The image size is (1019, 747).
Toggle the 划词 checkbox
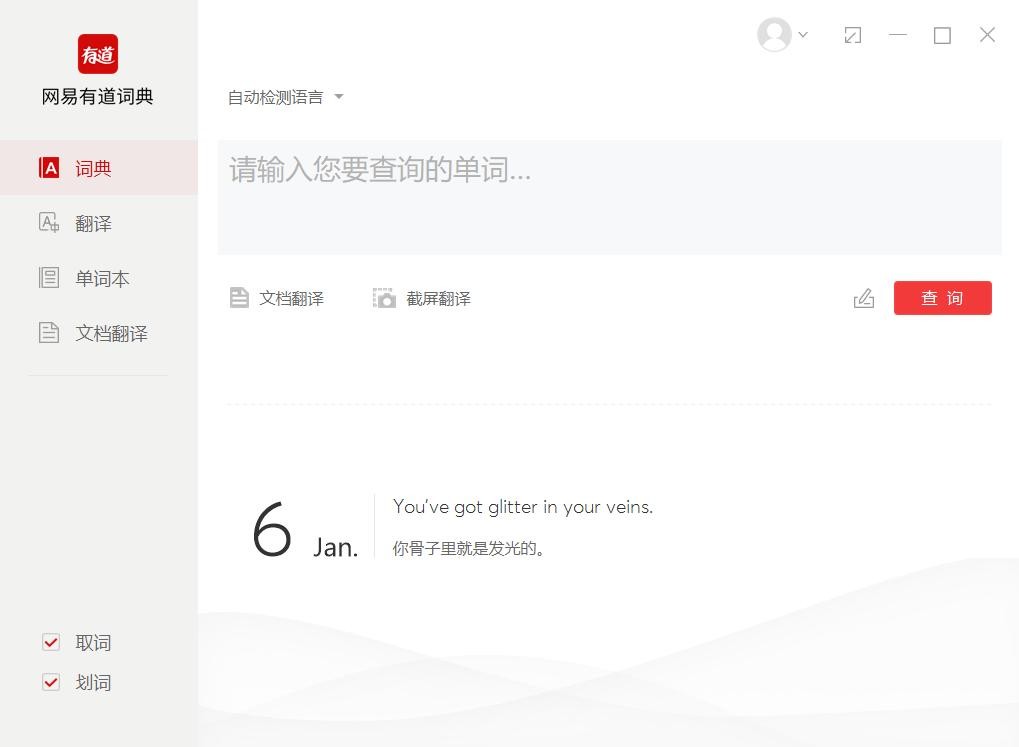pyautogui.click(x=51, y=682)
